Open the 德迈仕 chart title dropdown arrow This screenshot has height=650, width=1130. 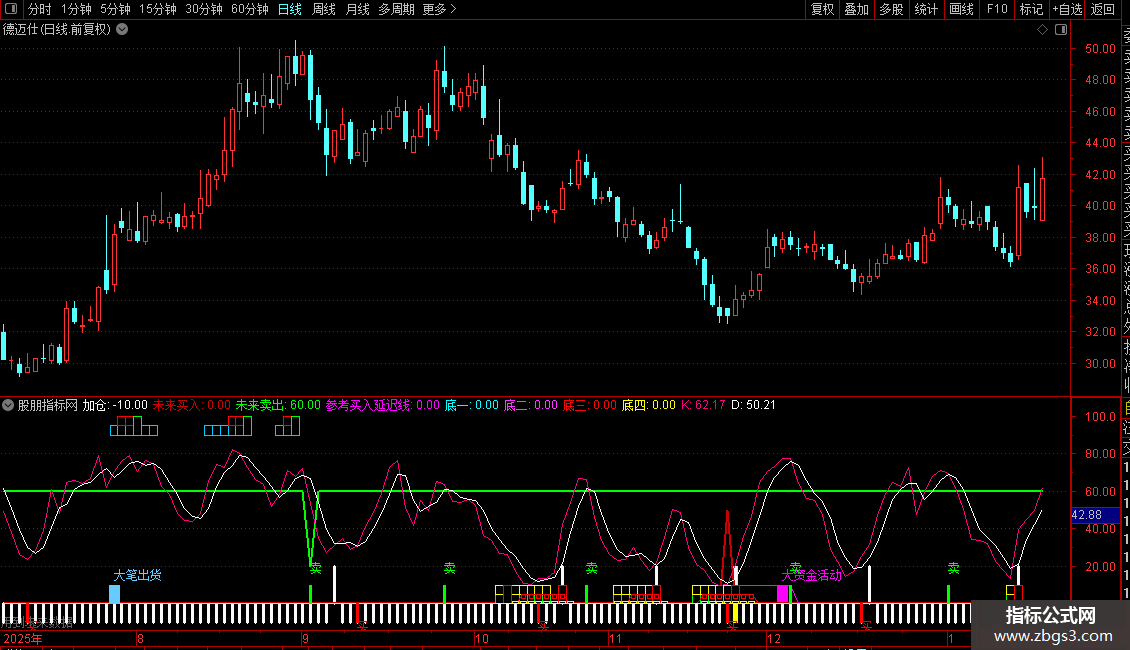pos(122,29)
